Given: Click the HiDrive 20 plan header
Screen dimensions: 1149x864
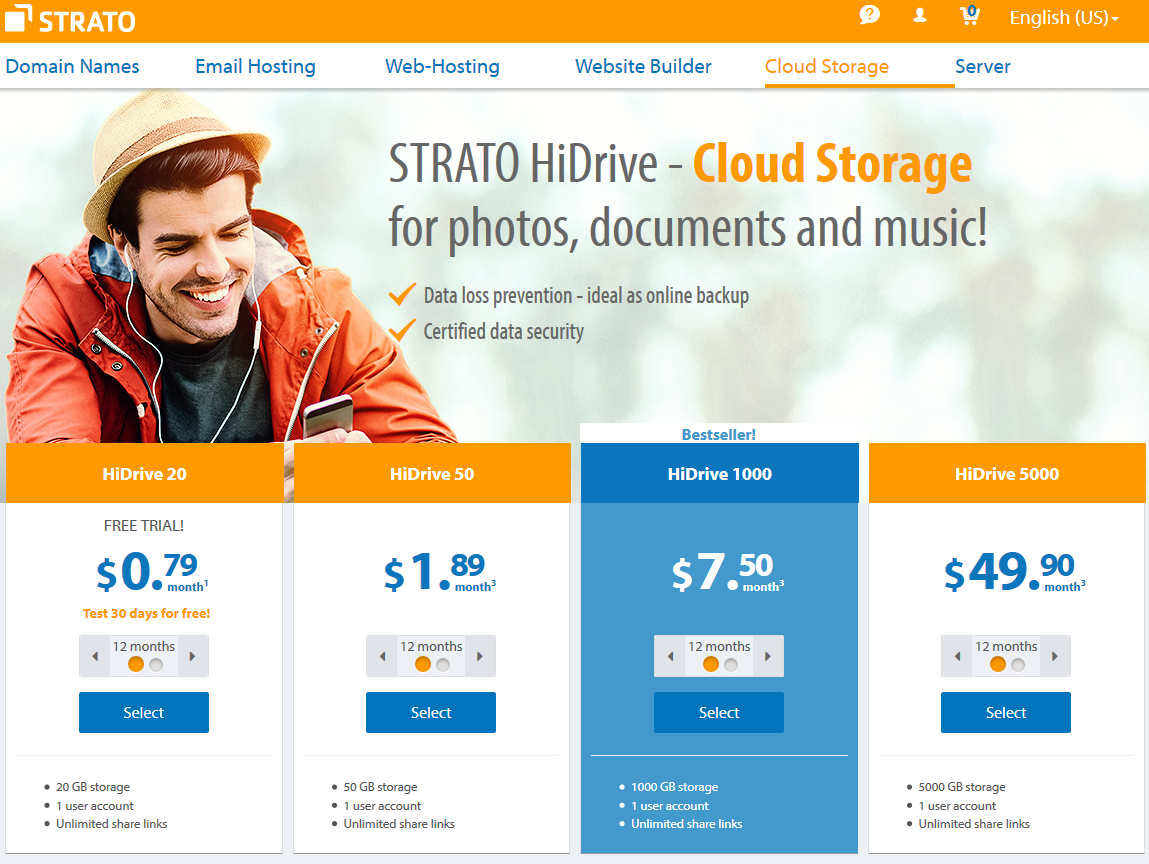Looking at the screenshot, I should tap(144, 473).
